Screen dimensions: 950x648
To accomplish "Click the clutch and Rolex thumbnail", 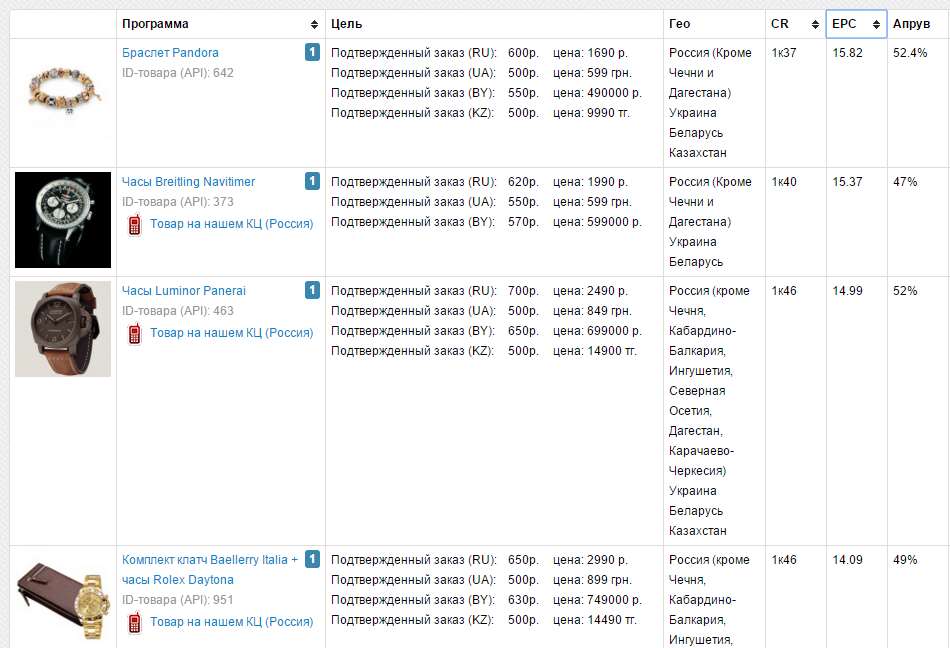I will pos(63,598).
